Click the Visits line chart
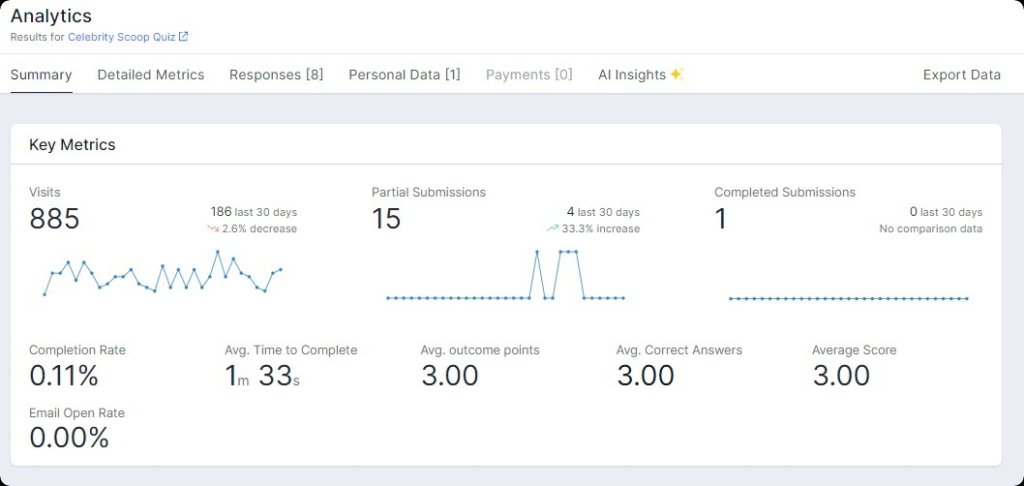The image size is (1024, 486). (x=163, y=273)
